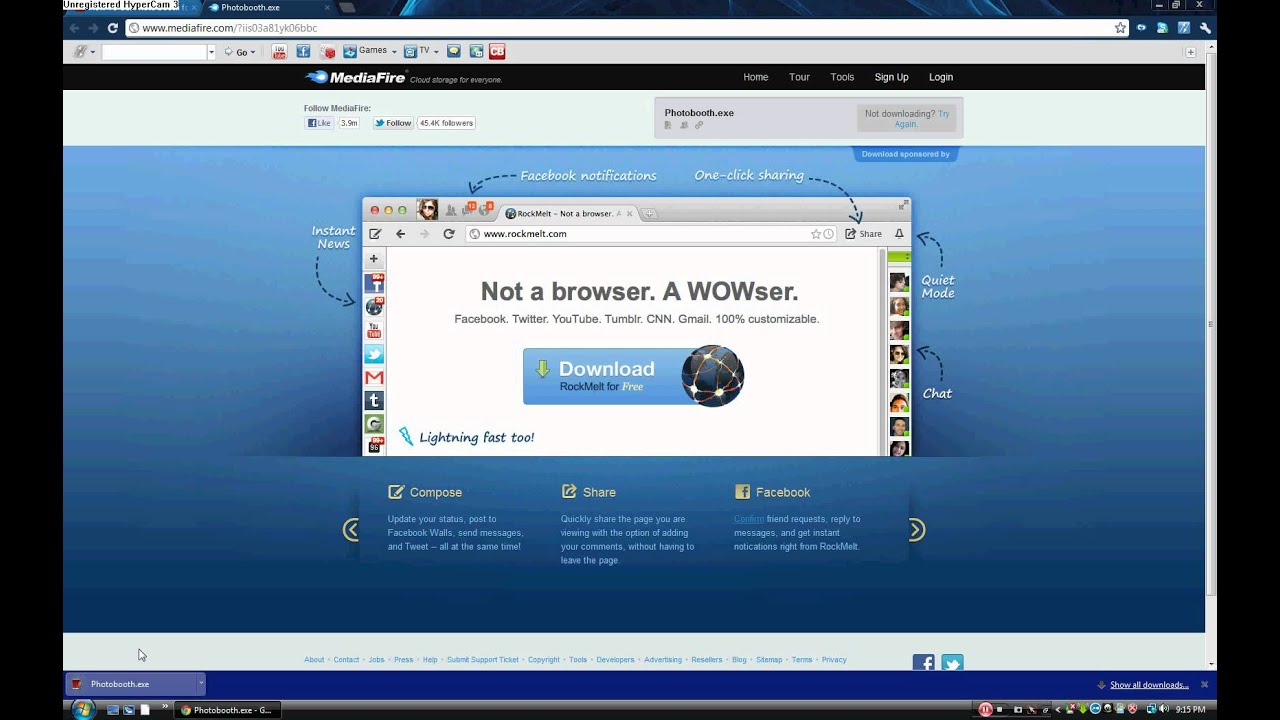This screenshot has height=720, width=1280.
Task: Open MediaFire's Twitter page from the footer icon
Action: tap(952, 663)
